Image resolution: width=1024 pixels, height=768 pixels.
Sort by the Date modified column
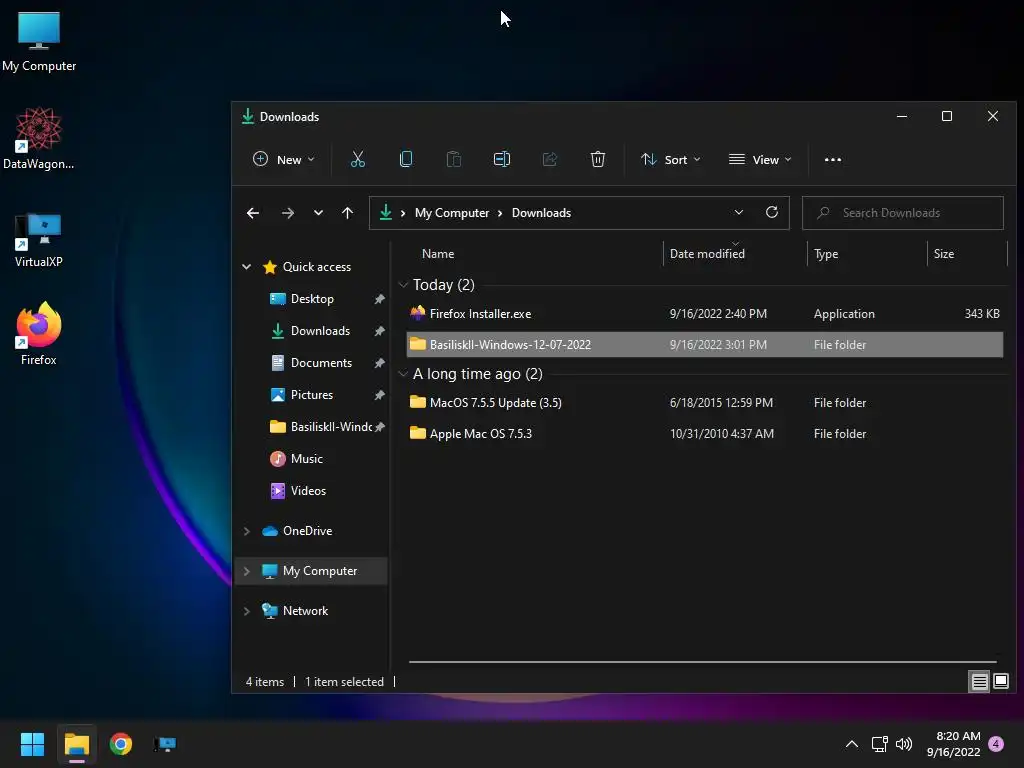tap(707, 254)
